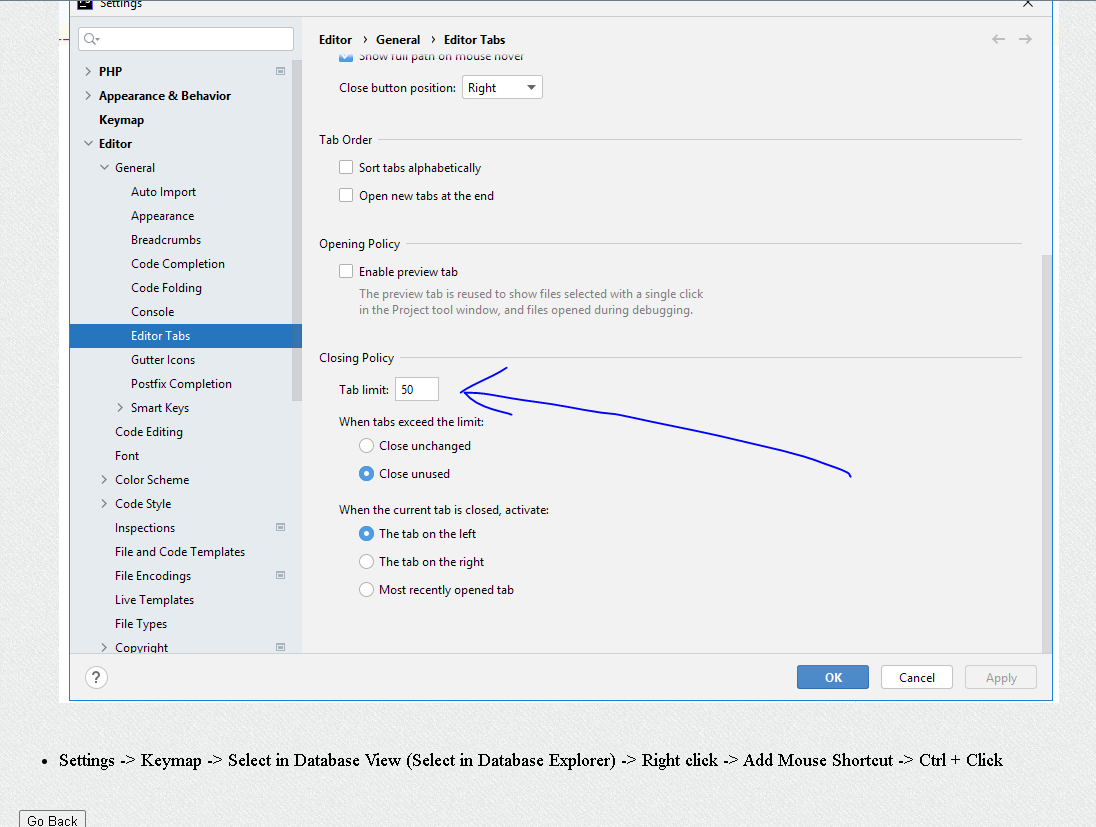
Task: Click the Apply button
Action: (x=1001, y=677)
